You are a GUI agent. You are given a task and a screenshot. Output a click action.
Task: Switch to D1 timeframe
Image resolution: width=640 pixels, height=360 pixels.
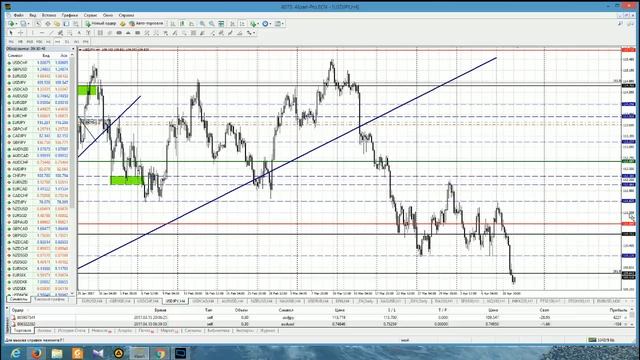pos(67,42)
